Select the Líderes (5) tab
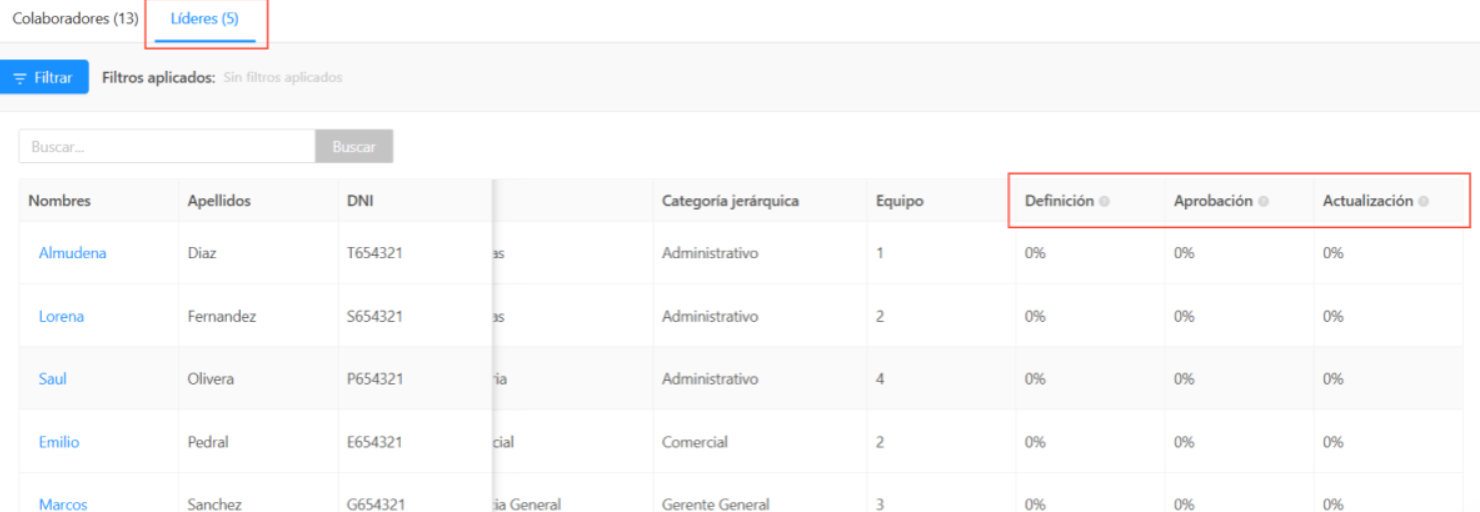This screenshot has width=1480, height=512. (205, 19)
